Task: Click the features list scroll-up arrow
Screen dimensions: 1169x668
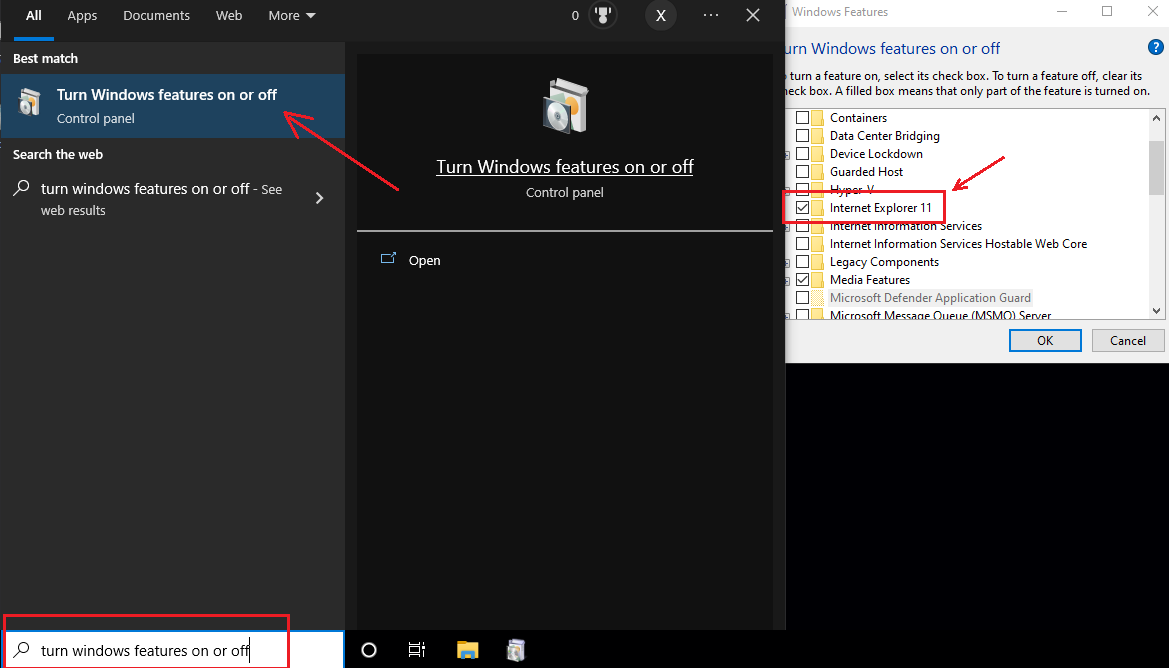Action: pos(1156,118)
